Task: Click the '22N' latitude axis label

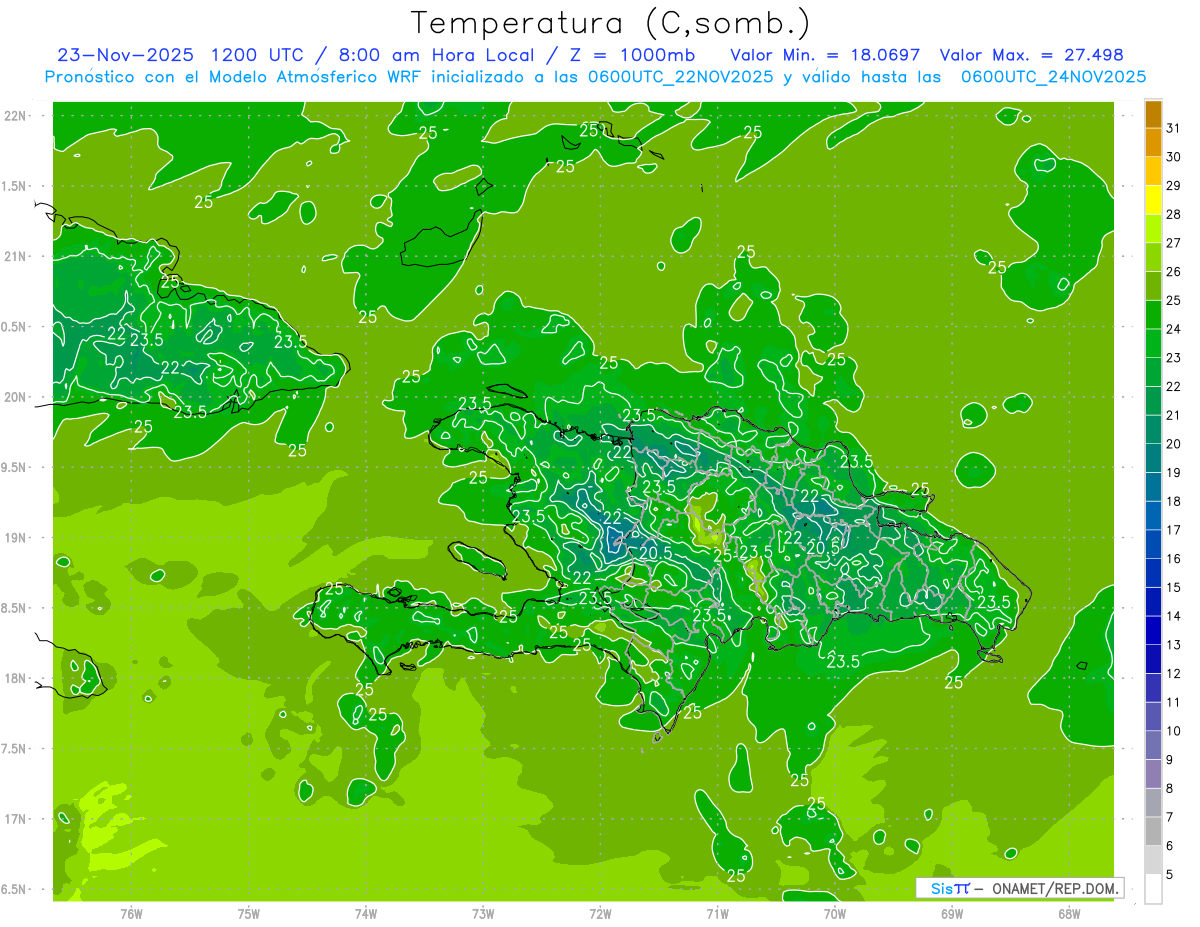Action: pyautogui.click(x=15, y=116)
